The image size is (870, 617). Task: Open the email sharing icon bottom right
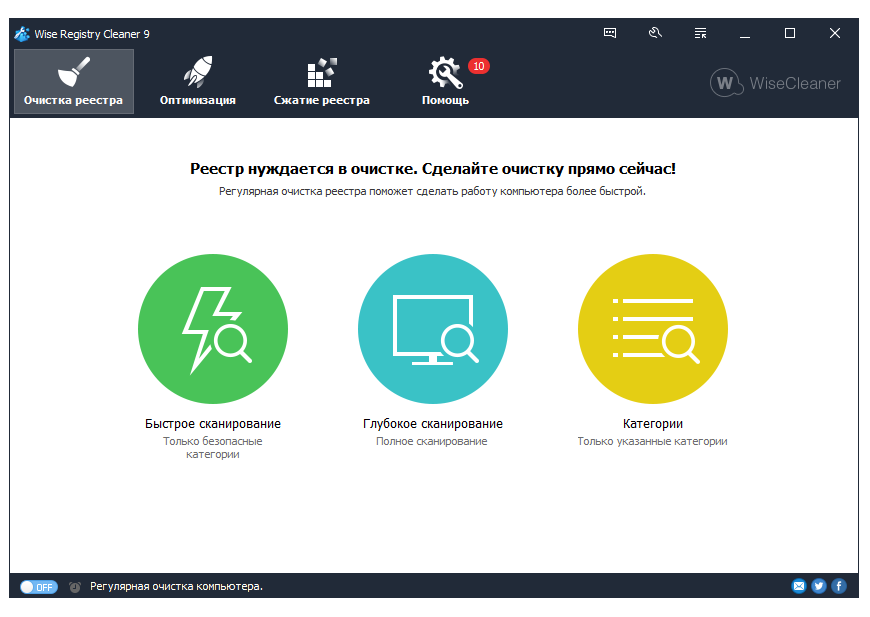798,586
